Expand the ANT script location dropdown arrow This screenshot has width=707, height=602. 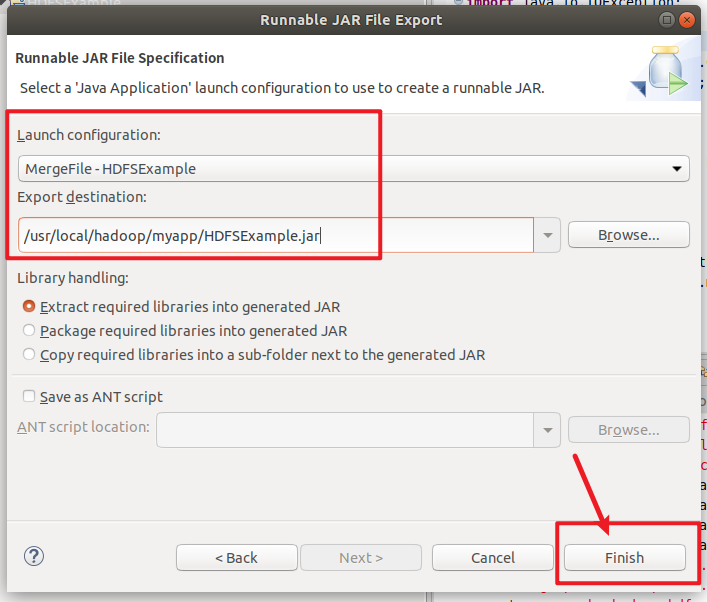click(548, 430)
